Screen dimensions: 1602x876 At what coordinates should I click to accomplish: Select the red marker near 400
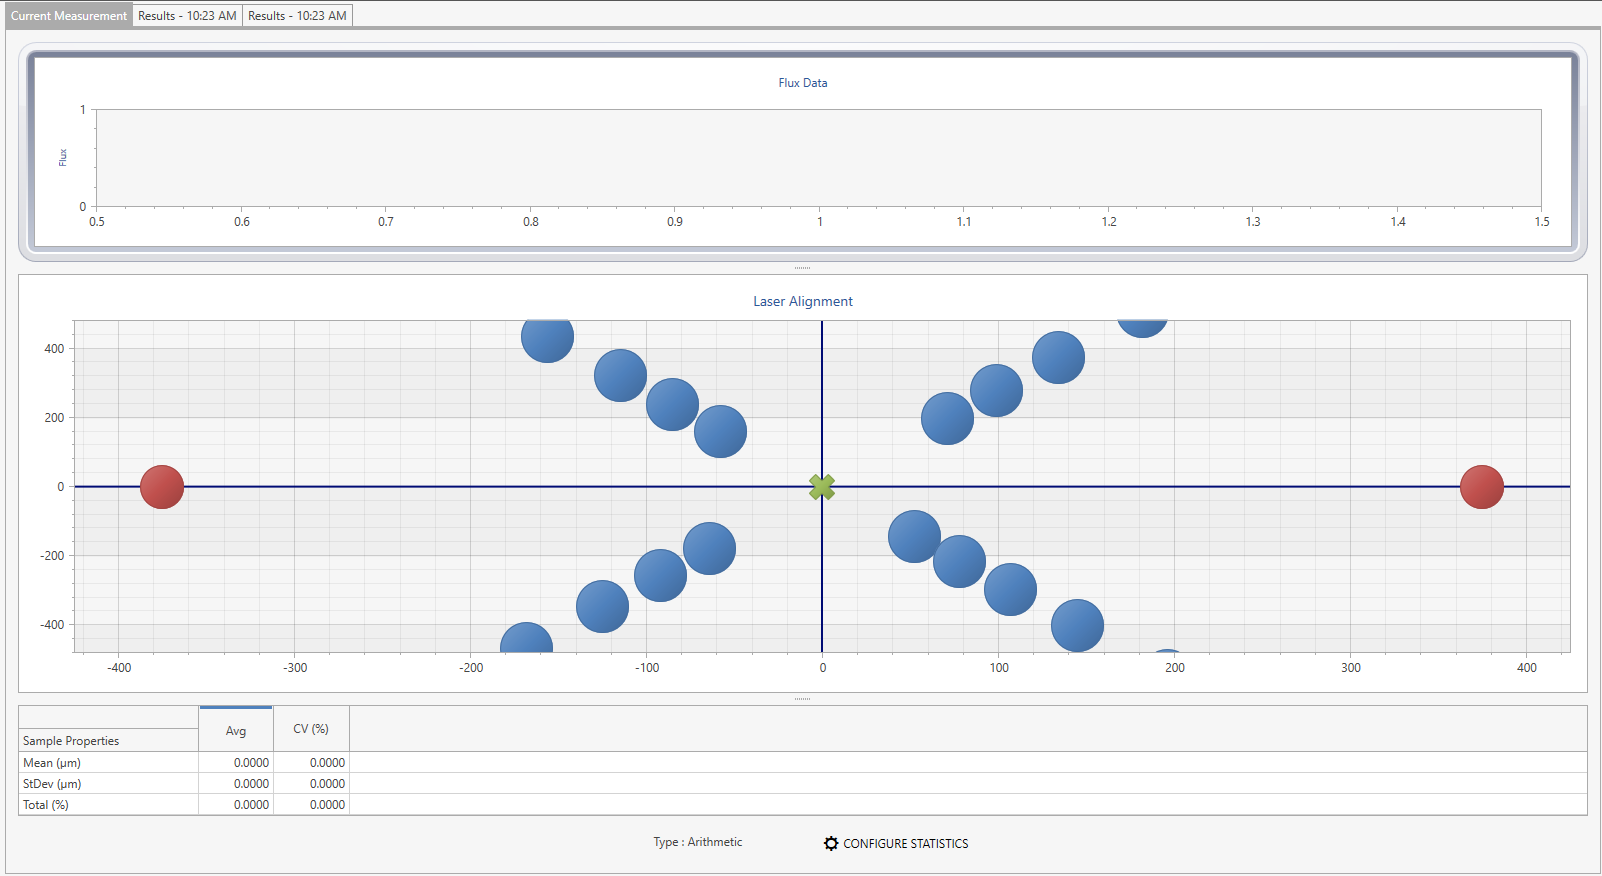[1482, 487]
